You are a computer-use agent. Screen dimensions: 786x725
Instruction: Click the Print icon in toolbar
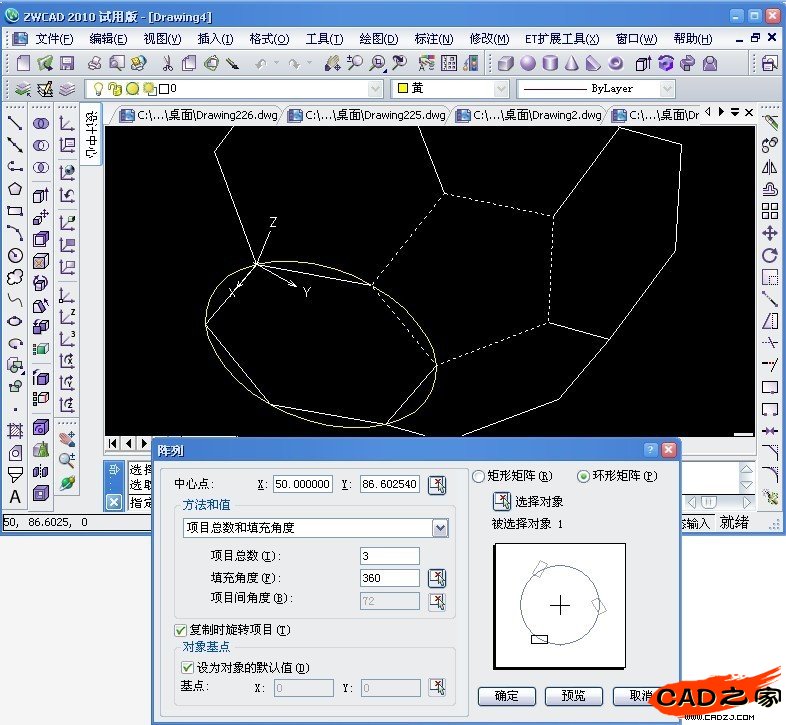(x=94, y=63)
